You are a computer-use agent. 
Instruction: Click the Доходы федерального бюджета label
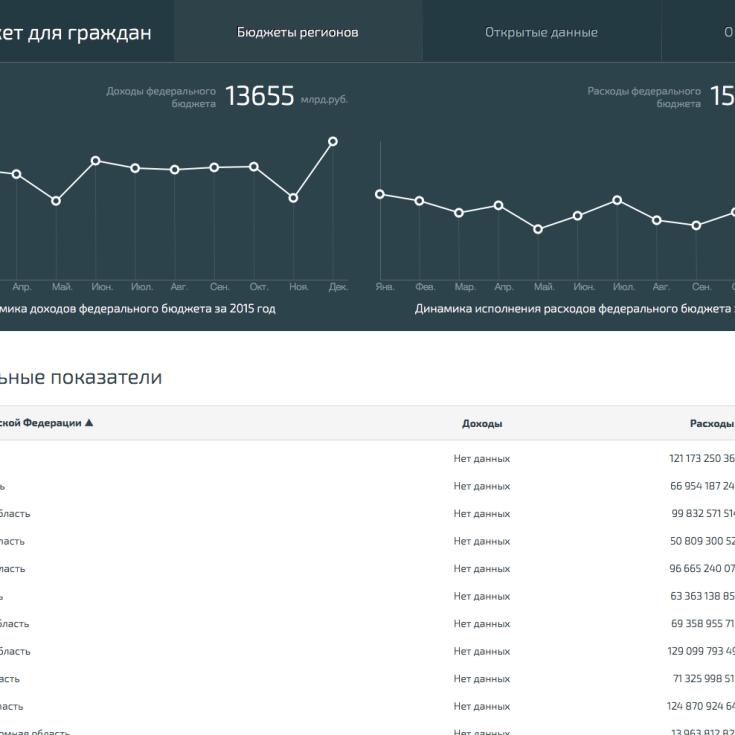pos(161,97)
